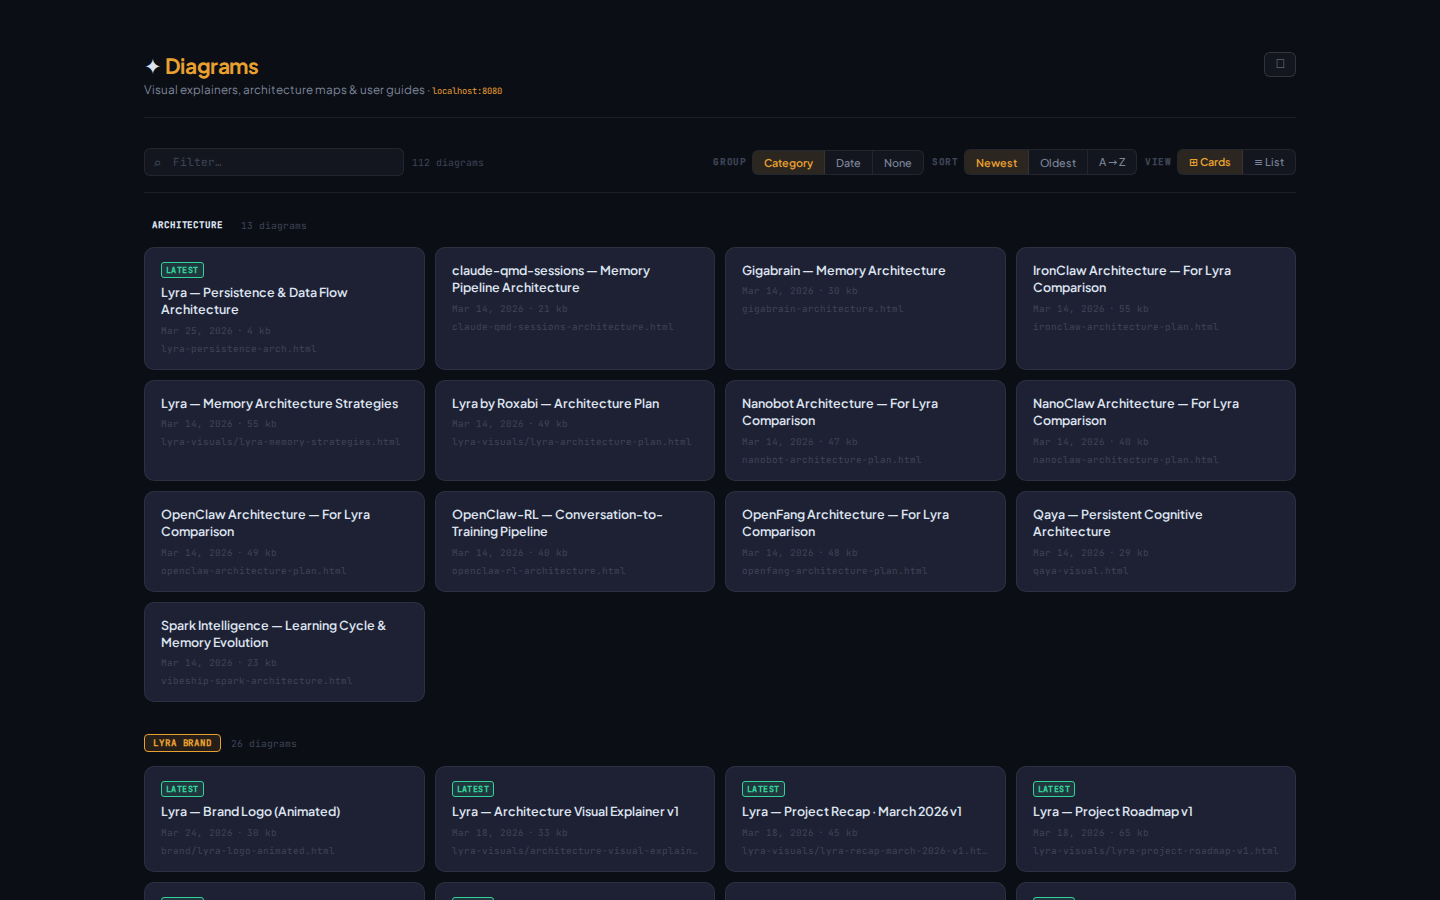Sort diagrams alphabetically with A→Z
1440x900 pixels.
[x=1111, y=161]
